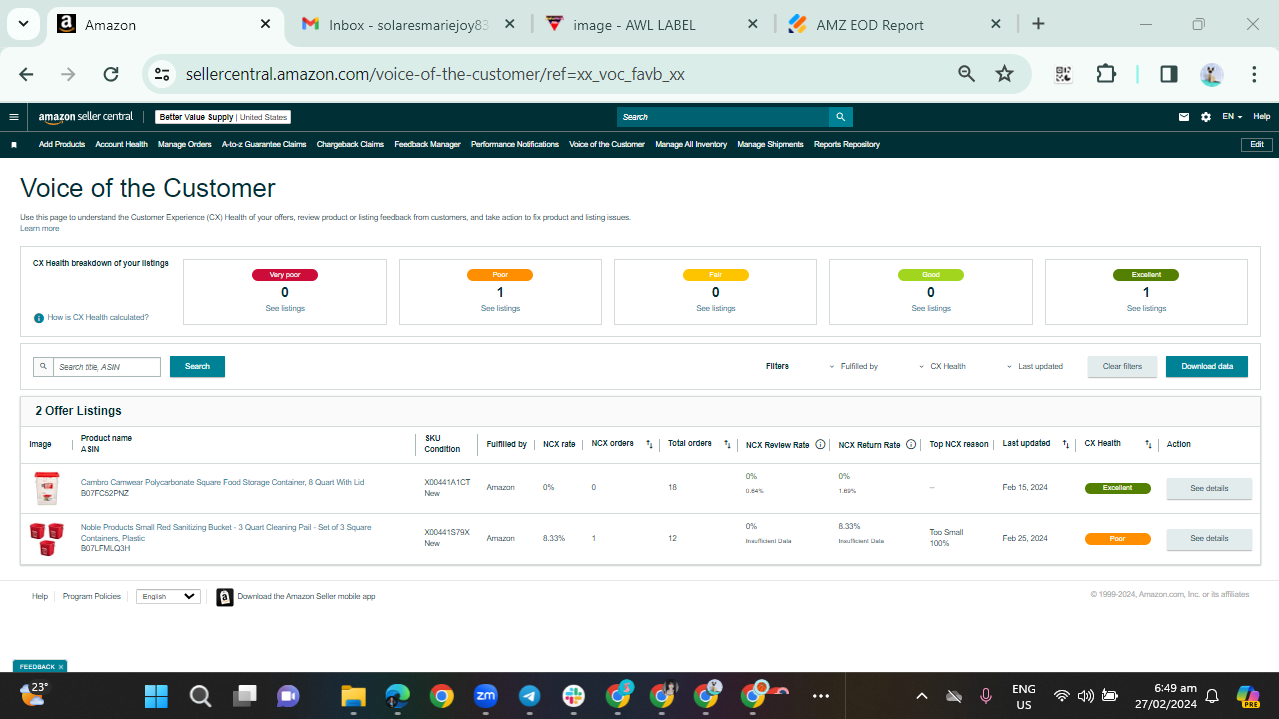
Task: Expand the CX Health filter
Action: 942,367
